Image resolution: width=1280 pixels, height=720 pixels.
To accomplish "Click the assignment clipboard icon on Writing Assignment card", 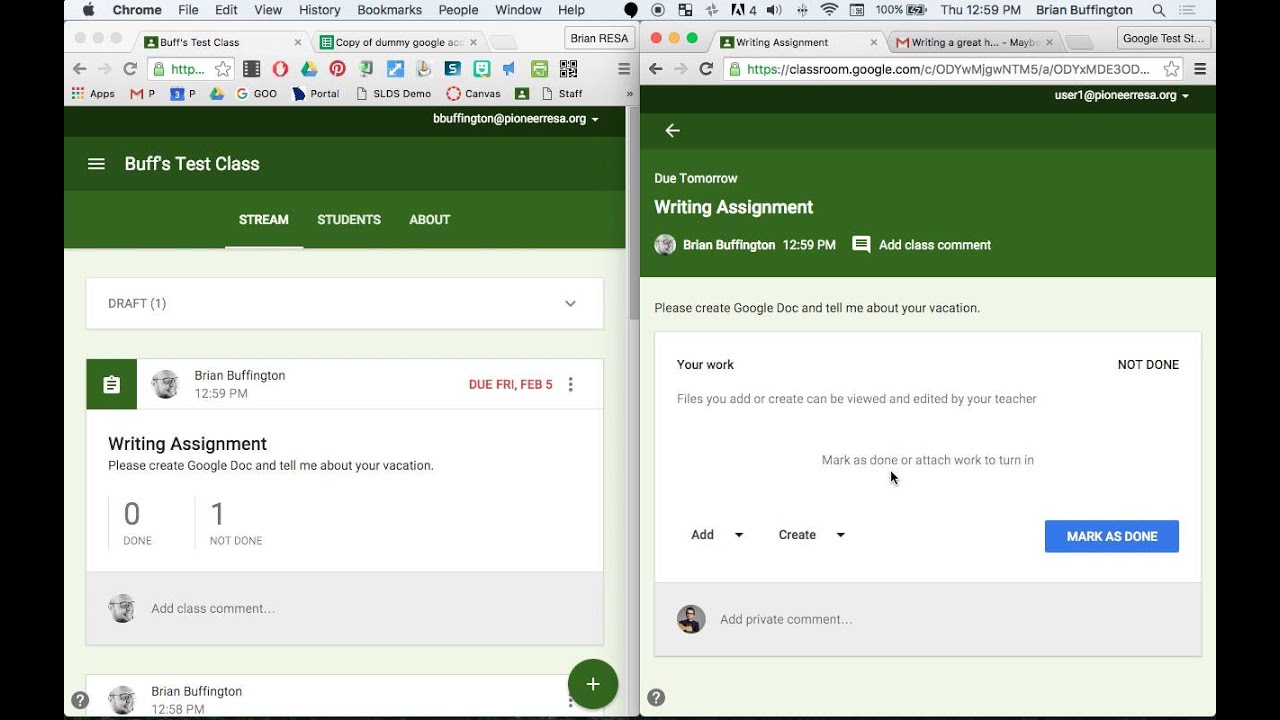I will click(112, 384).
